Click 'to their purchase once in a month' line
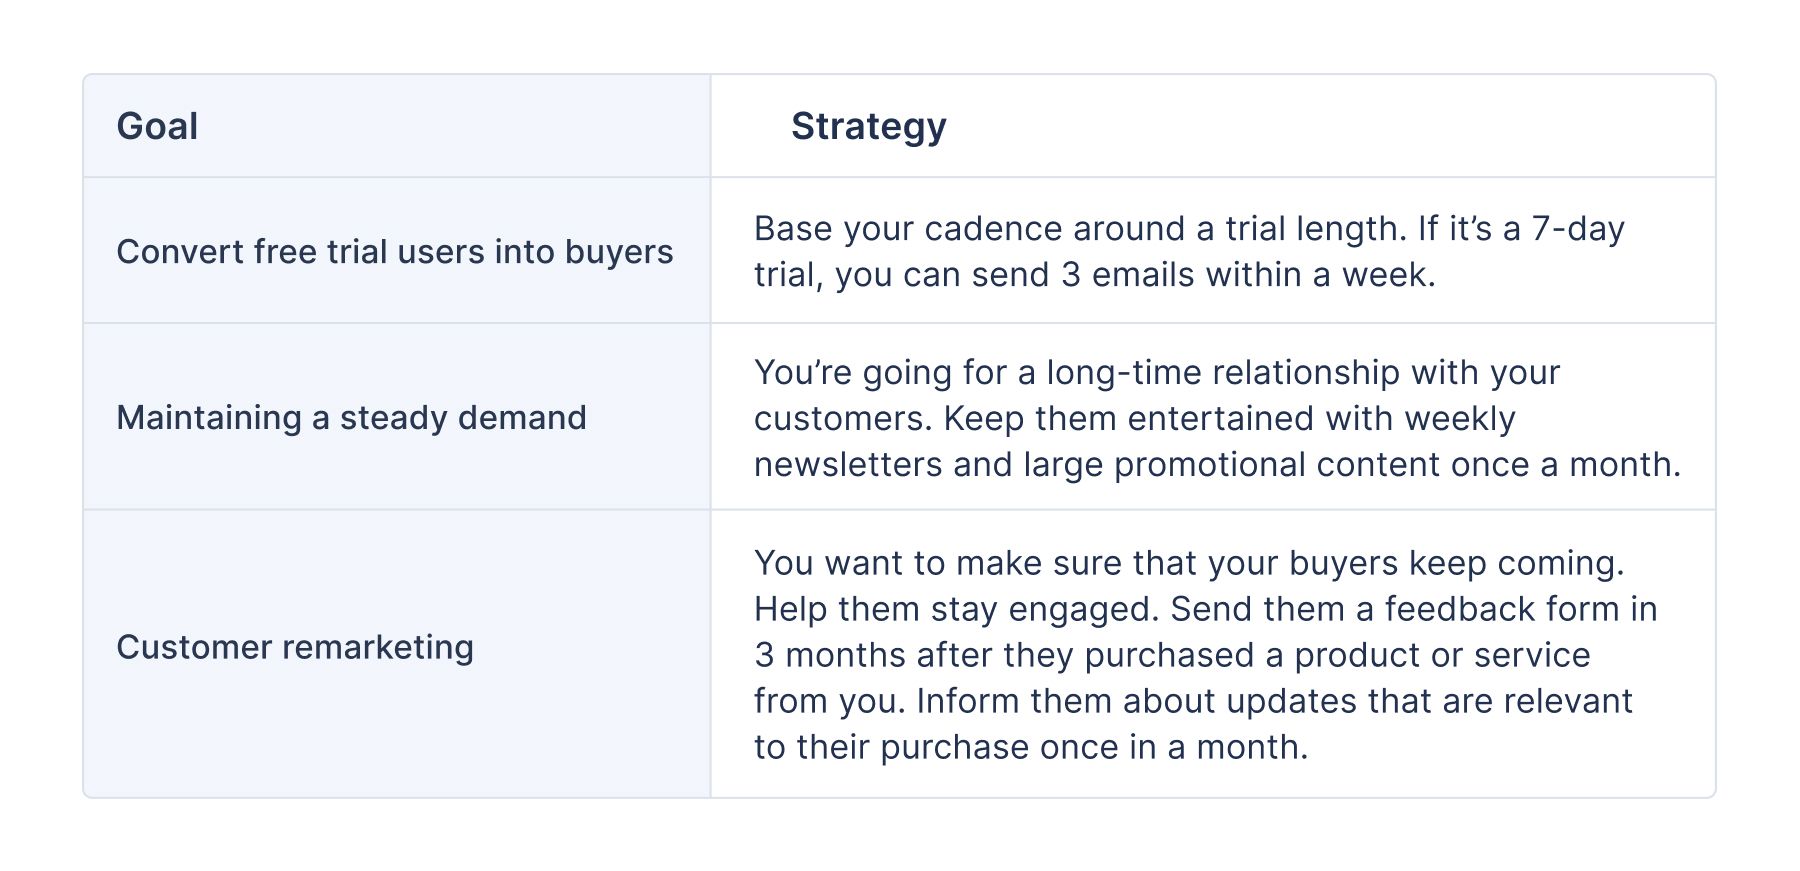 point(1030,747)
